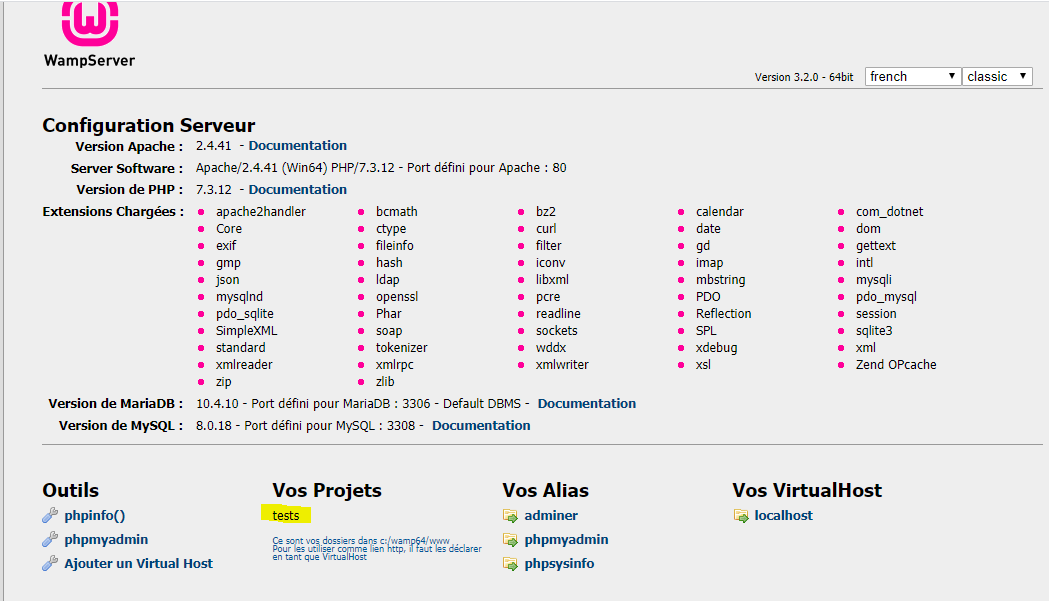Open Documentation for PHP version
The width and height of the screenshot is (1049, 601).
pos(297,189)
